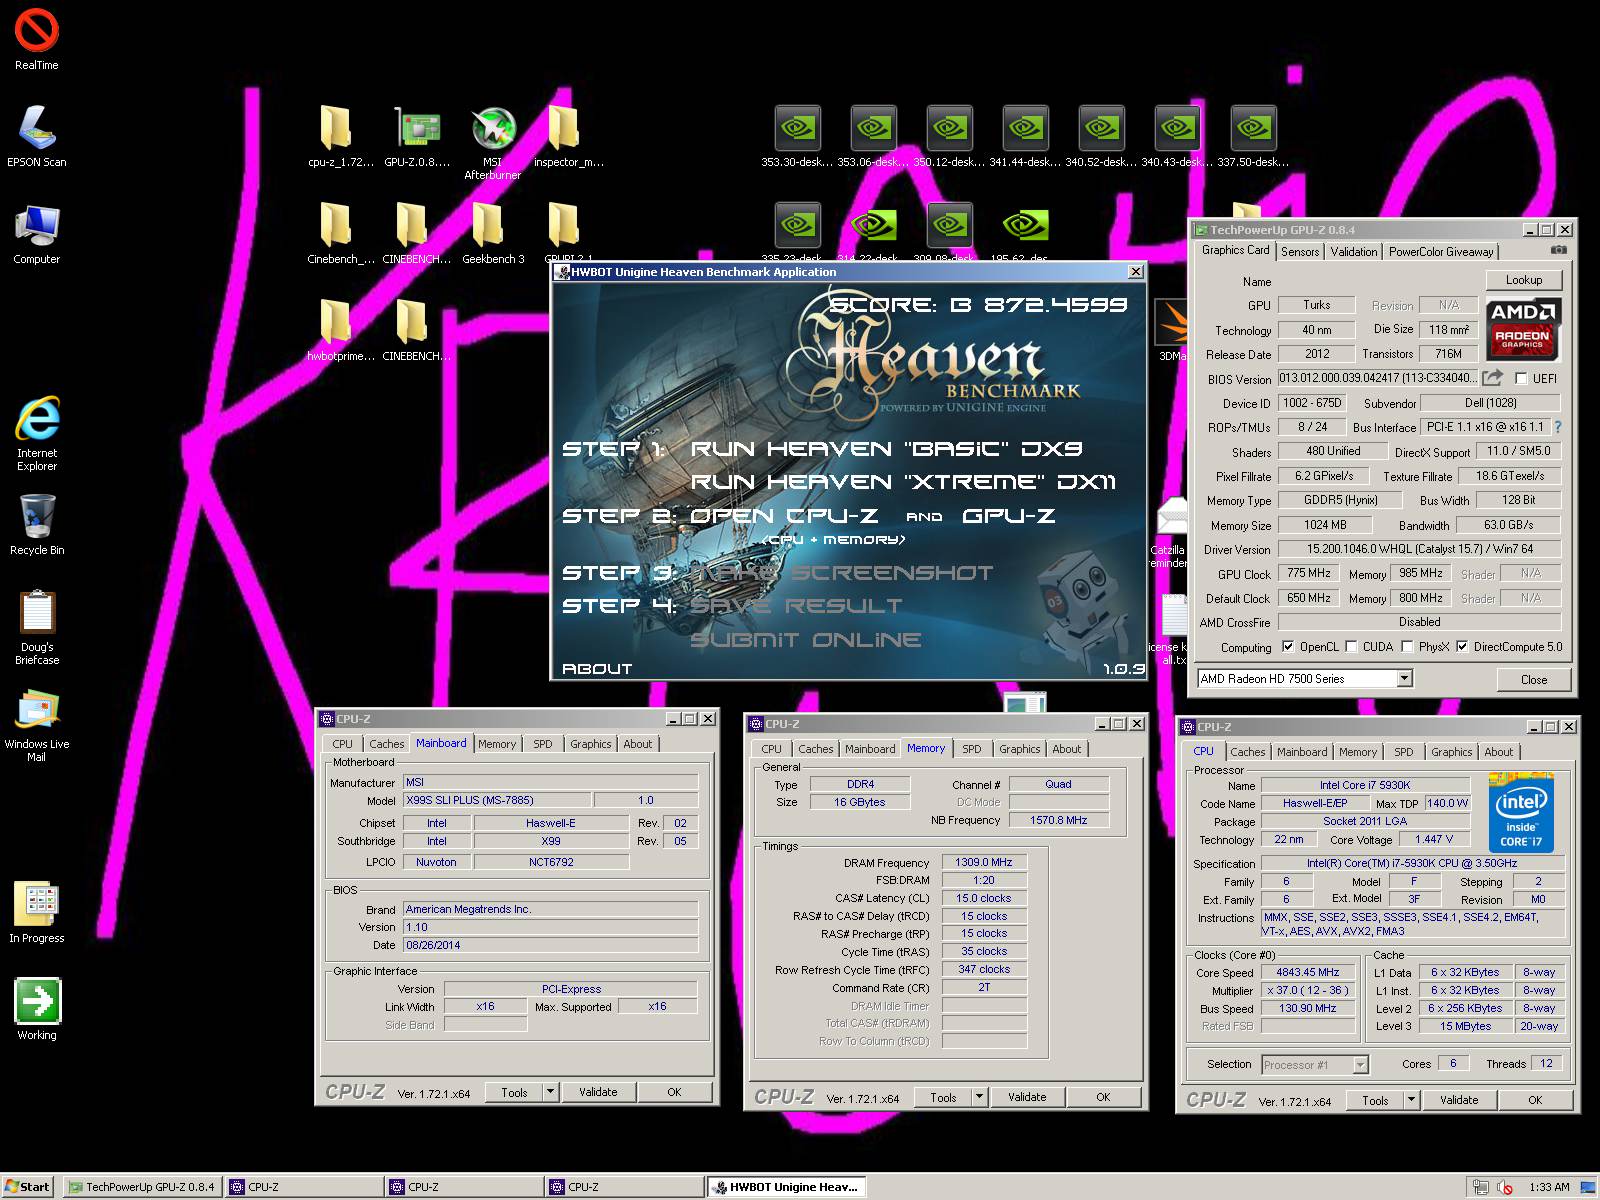Viewport: 1600px width, 1200px height.
Task: Click Validate in Memory CPU-Z window
Action: (1027, 1097)
